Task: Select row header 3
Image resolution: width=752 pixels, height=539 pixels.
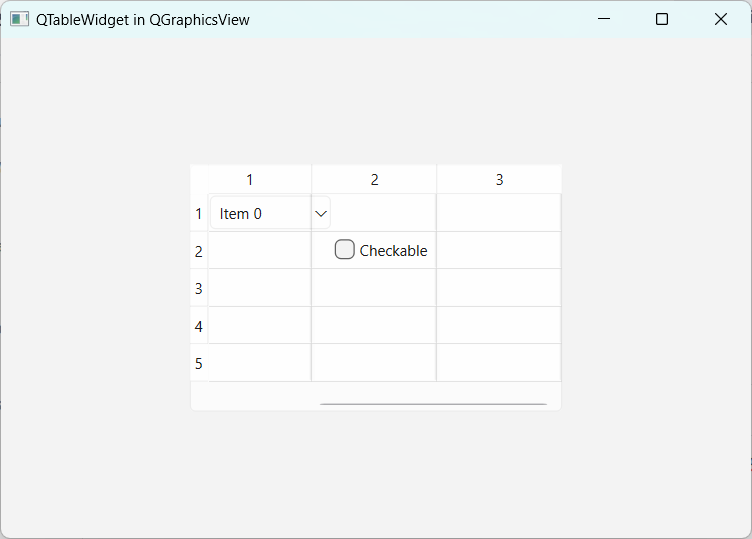Action: point(199,288)
